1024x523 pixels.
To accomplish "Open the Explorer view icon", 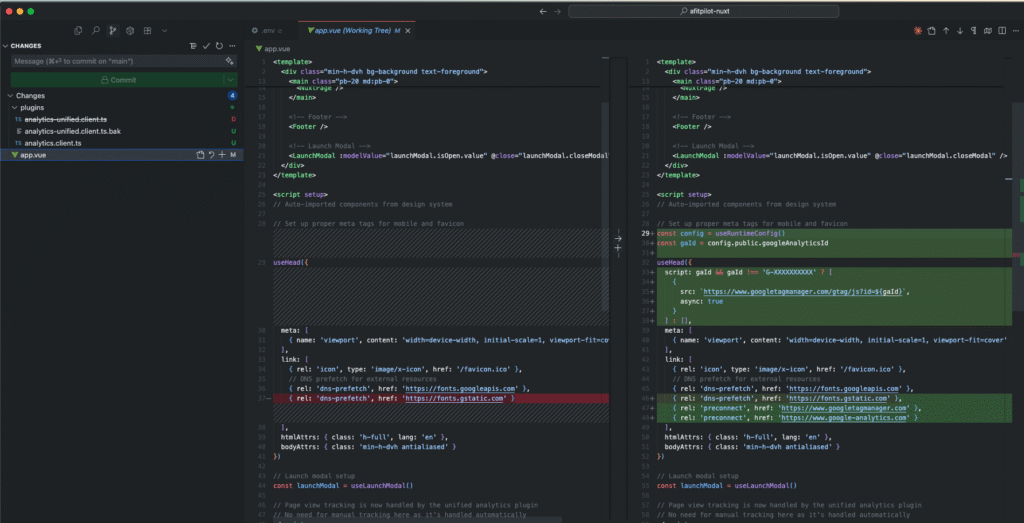I will pyautogui.click(x=77, y=32).
